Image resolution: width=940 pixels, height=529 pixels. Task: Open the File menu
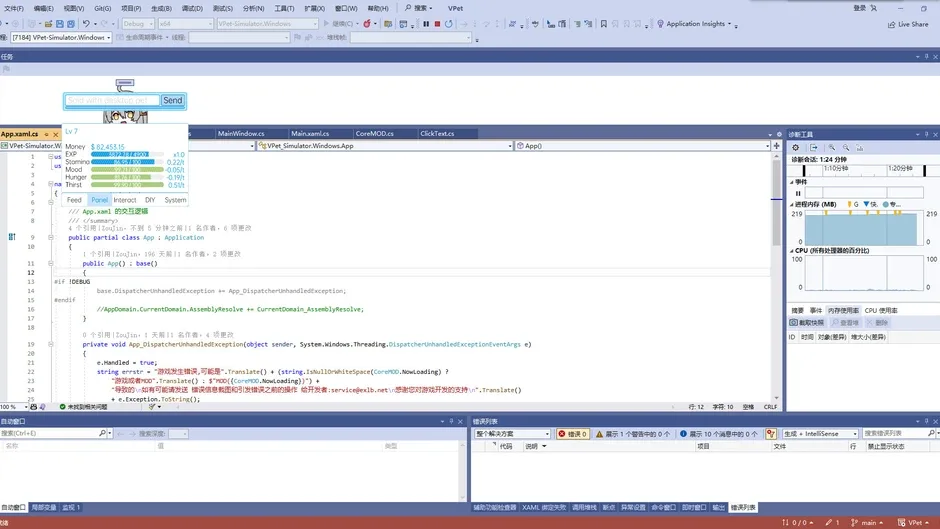click(x=14, y=8)
